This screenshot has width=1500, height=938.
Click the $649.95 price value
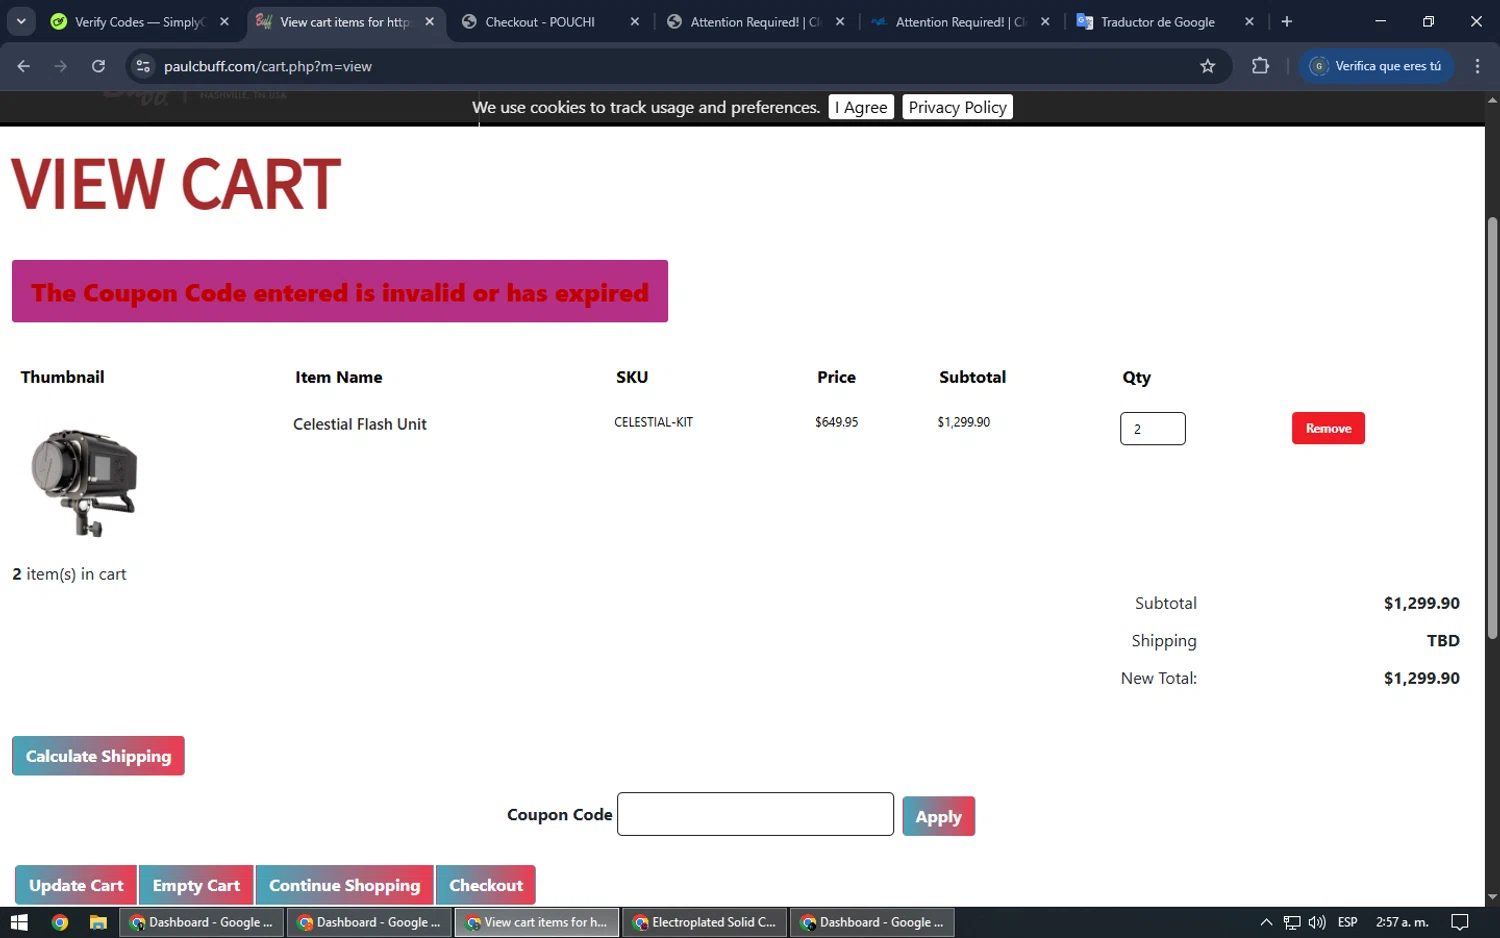pos(836,422)
